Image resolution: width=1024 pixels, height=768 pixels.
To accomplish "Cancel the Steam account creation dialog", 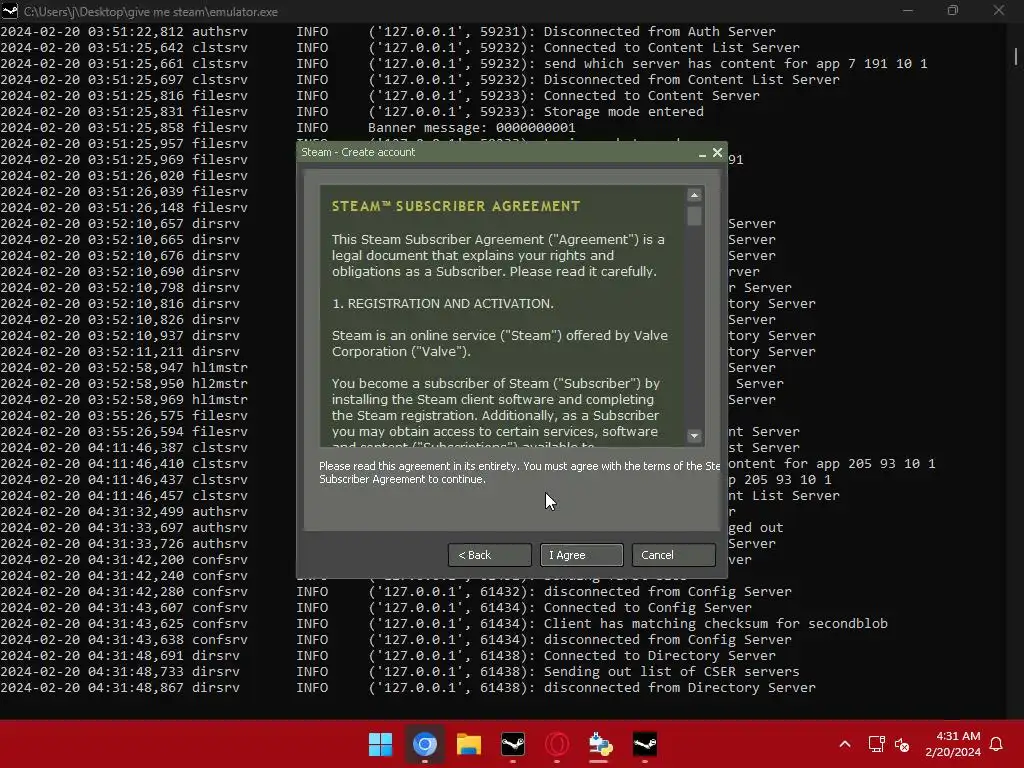I will (x=673, y=555).
